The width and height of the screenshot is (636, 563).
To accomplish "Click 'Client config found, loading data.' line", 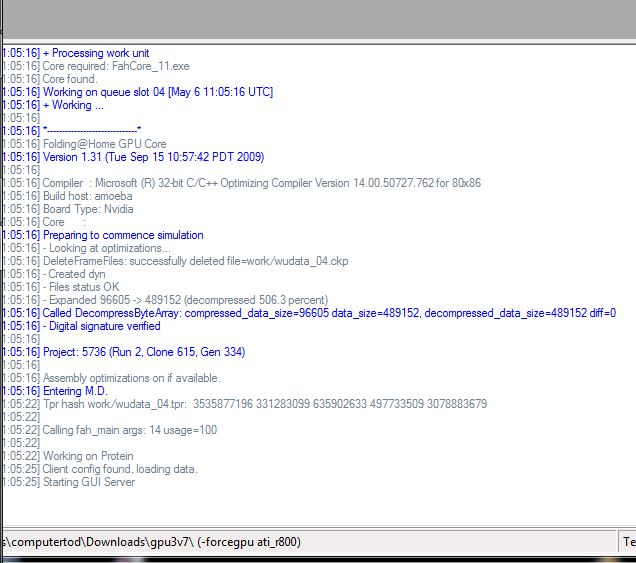I will (100, 468).
